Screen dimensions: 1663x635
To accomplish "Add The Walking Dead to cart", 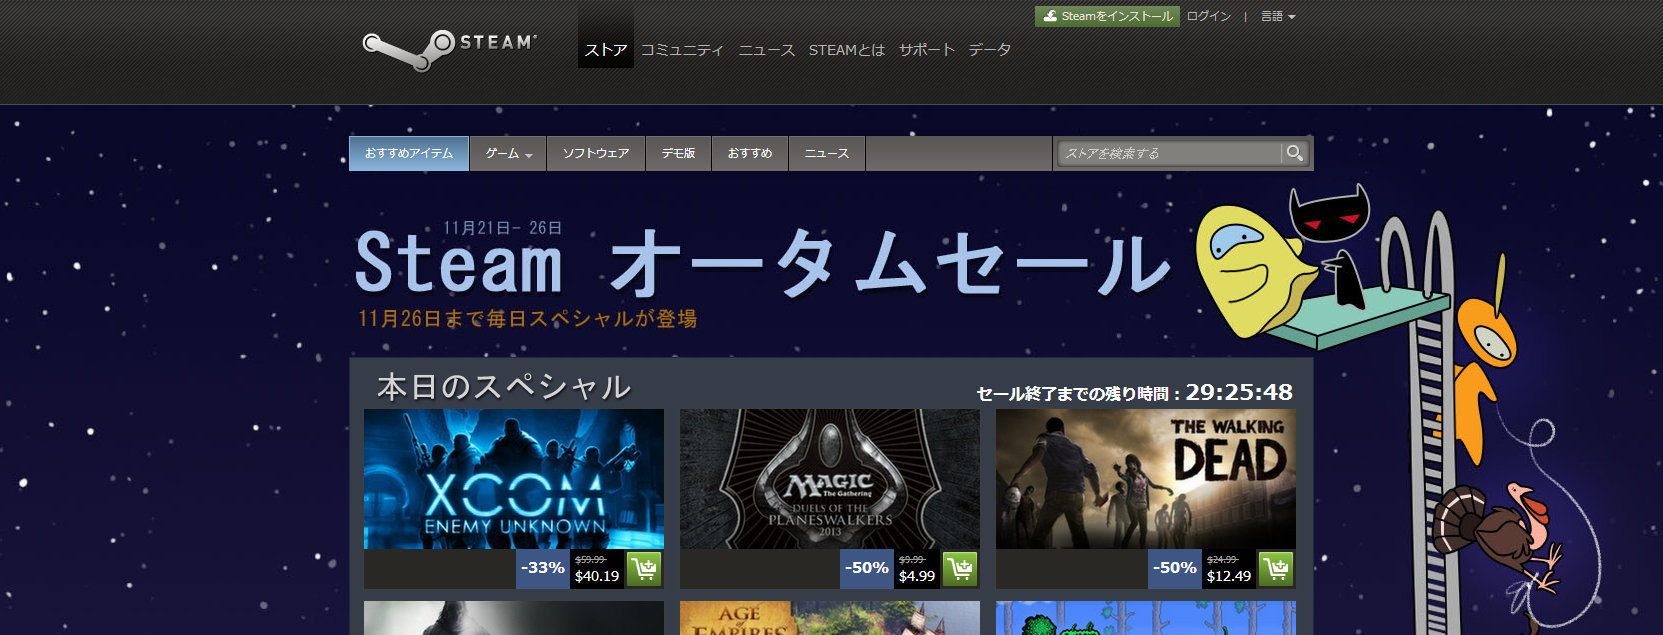I will click(1276, 569).
